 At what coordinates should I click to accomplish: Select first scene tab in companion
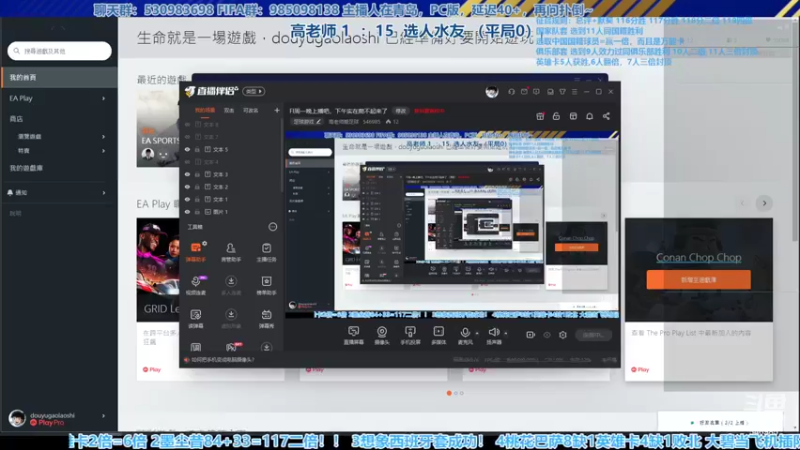(x=205, y=110)
